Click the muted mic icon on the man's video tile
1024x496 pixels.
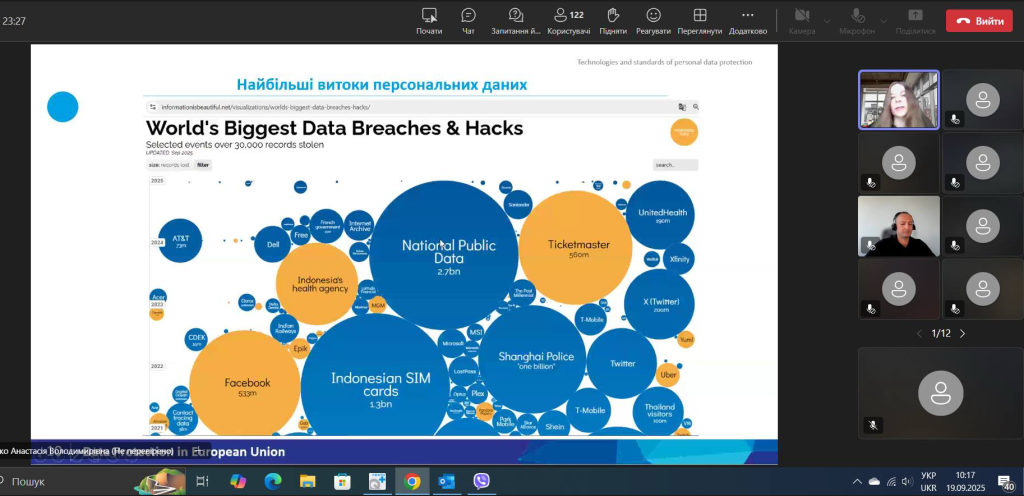(870, 246)
